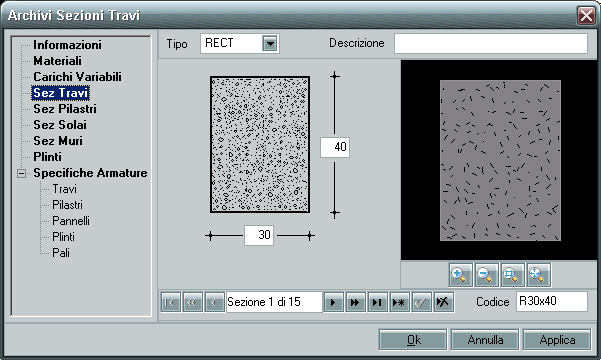Image resolution: width=601 pixels, height=360 pixels.
Task: Click the Ok button
Action: [x=413, y=340]
